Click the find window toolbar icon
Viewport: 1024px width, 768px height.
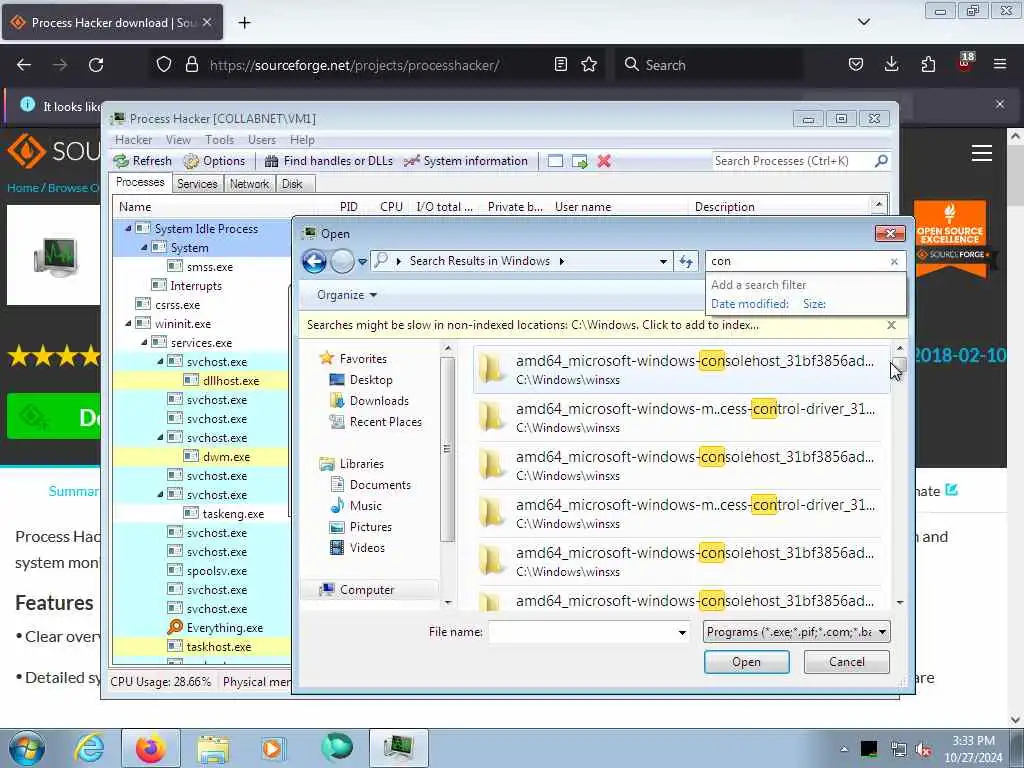coord(555,161)
